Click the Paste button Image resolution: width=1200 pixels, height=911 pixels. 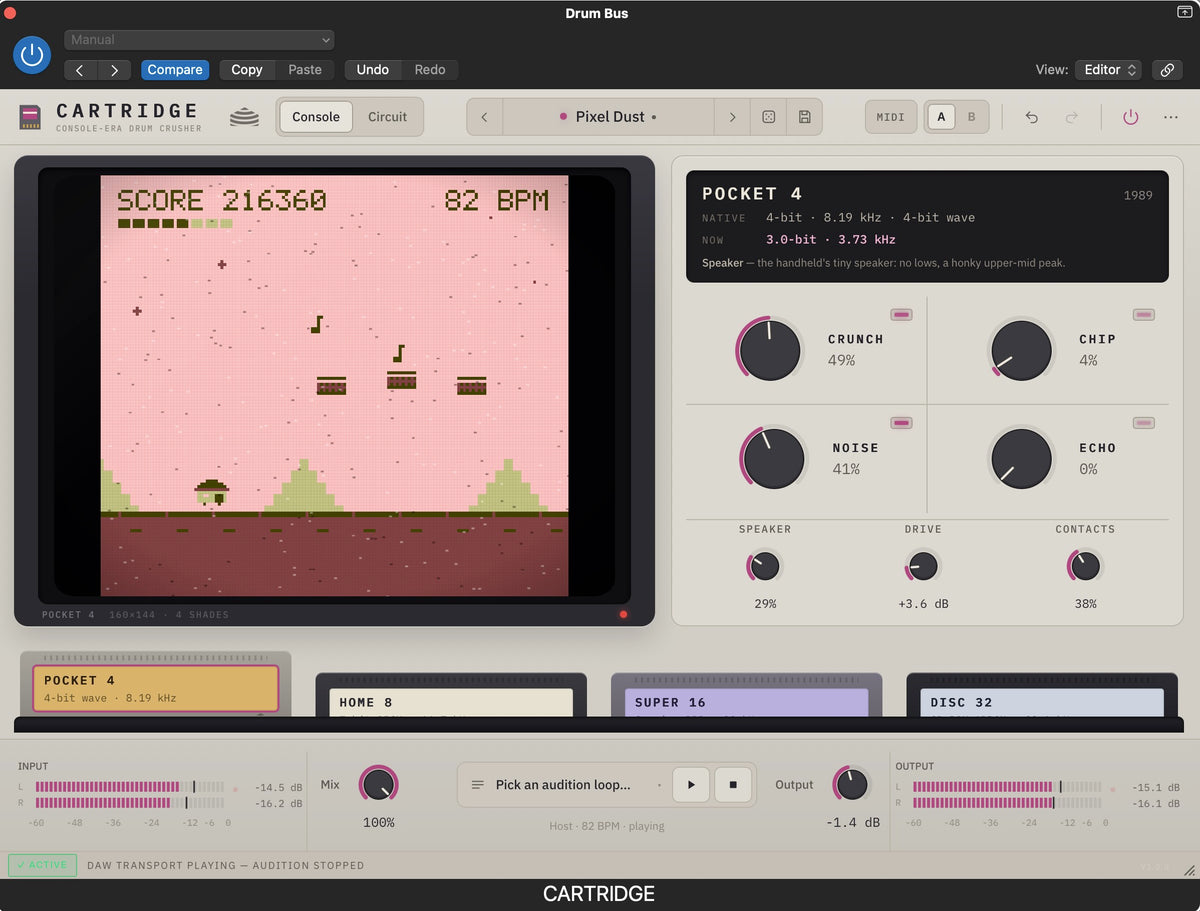click(305, 70)
